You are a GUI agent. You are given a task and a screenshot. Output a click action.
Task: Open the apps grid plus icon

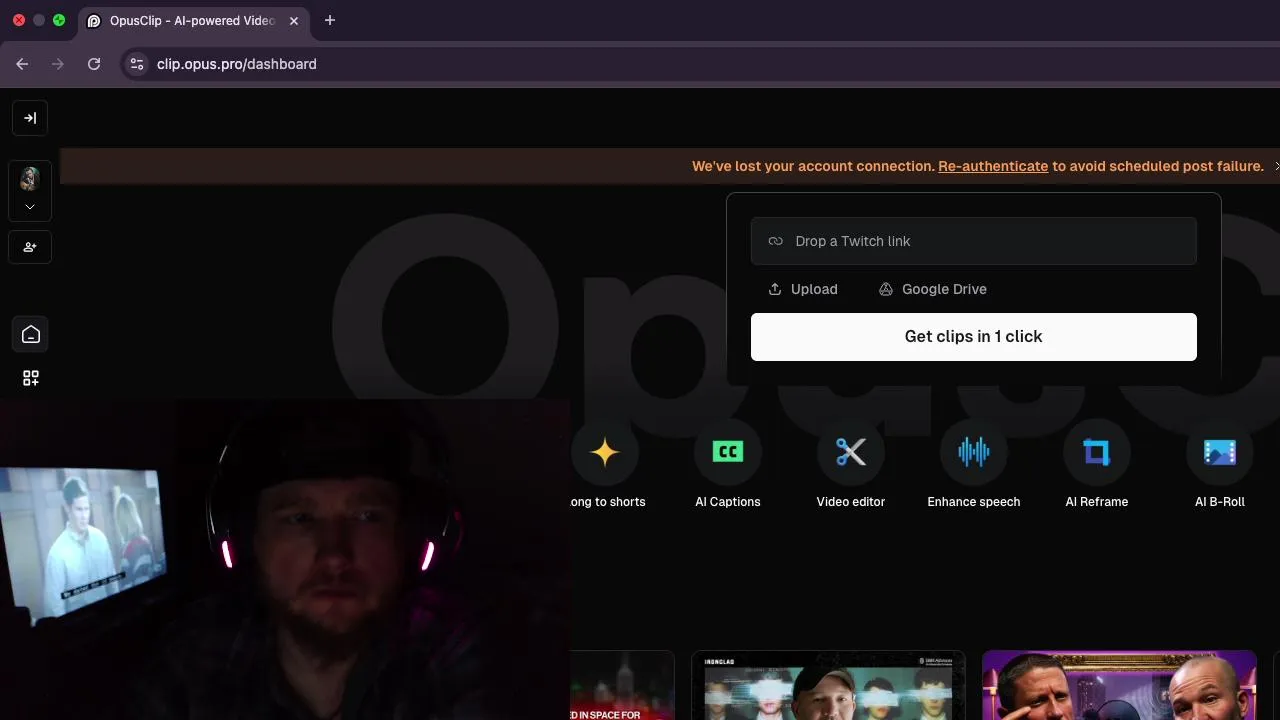point(31,378)
